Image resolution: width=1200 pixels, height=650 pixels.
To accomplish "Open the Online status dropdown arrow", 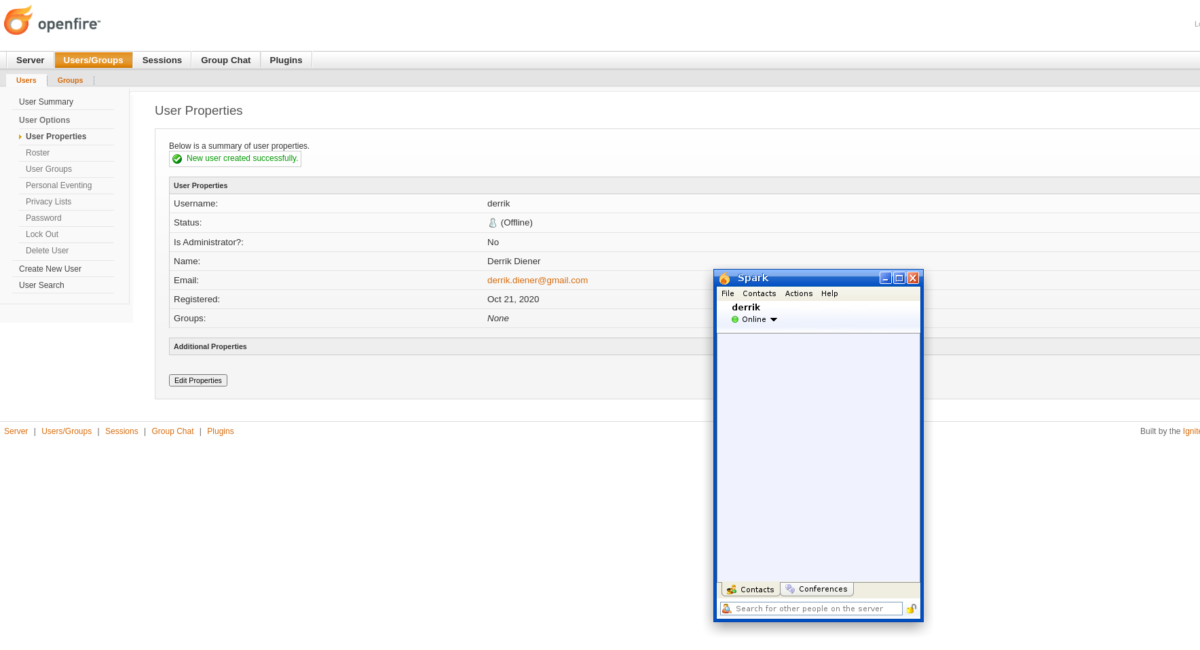I will pos(774,320).
